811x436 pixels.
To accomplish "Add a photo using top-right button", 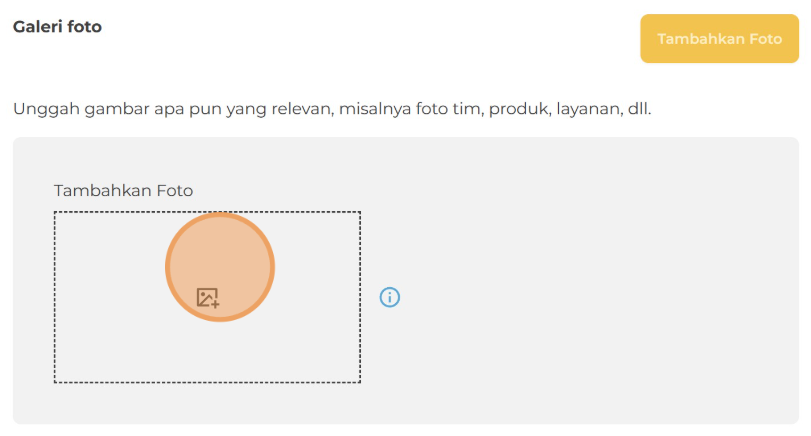I will click(x=719, y=39).
